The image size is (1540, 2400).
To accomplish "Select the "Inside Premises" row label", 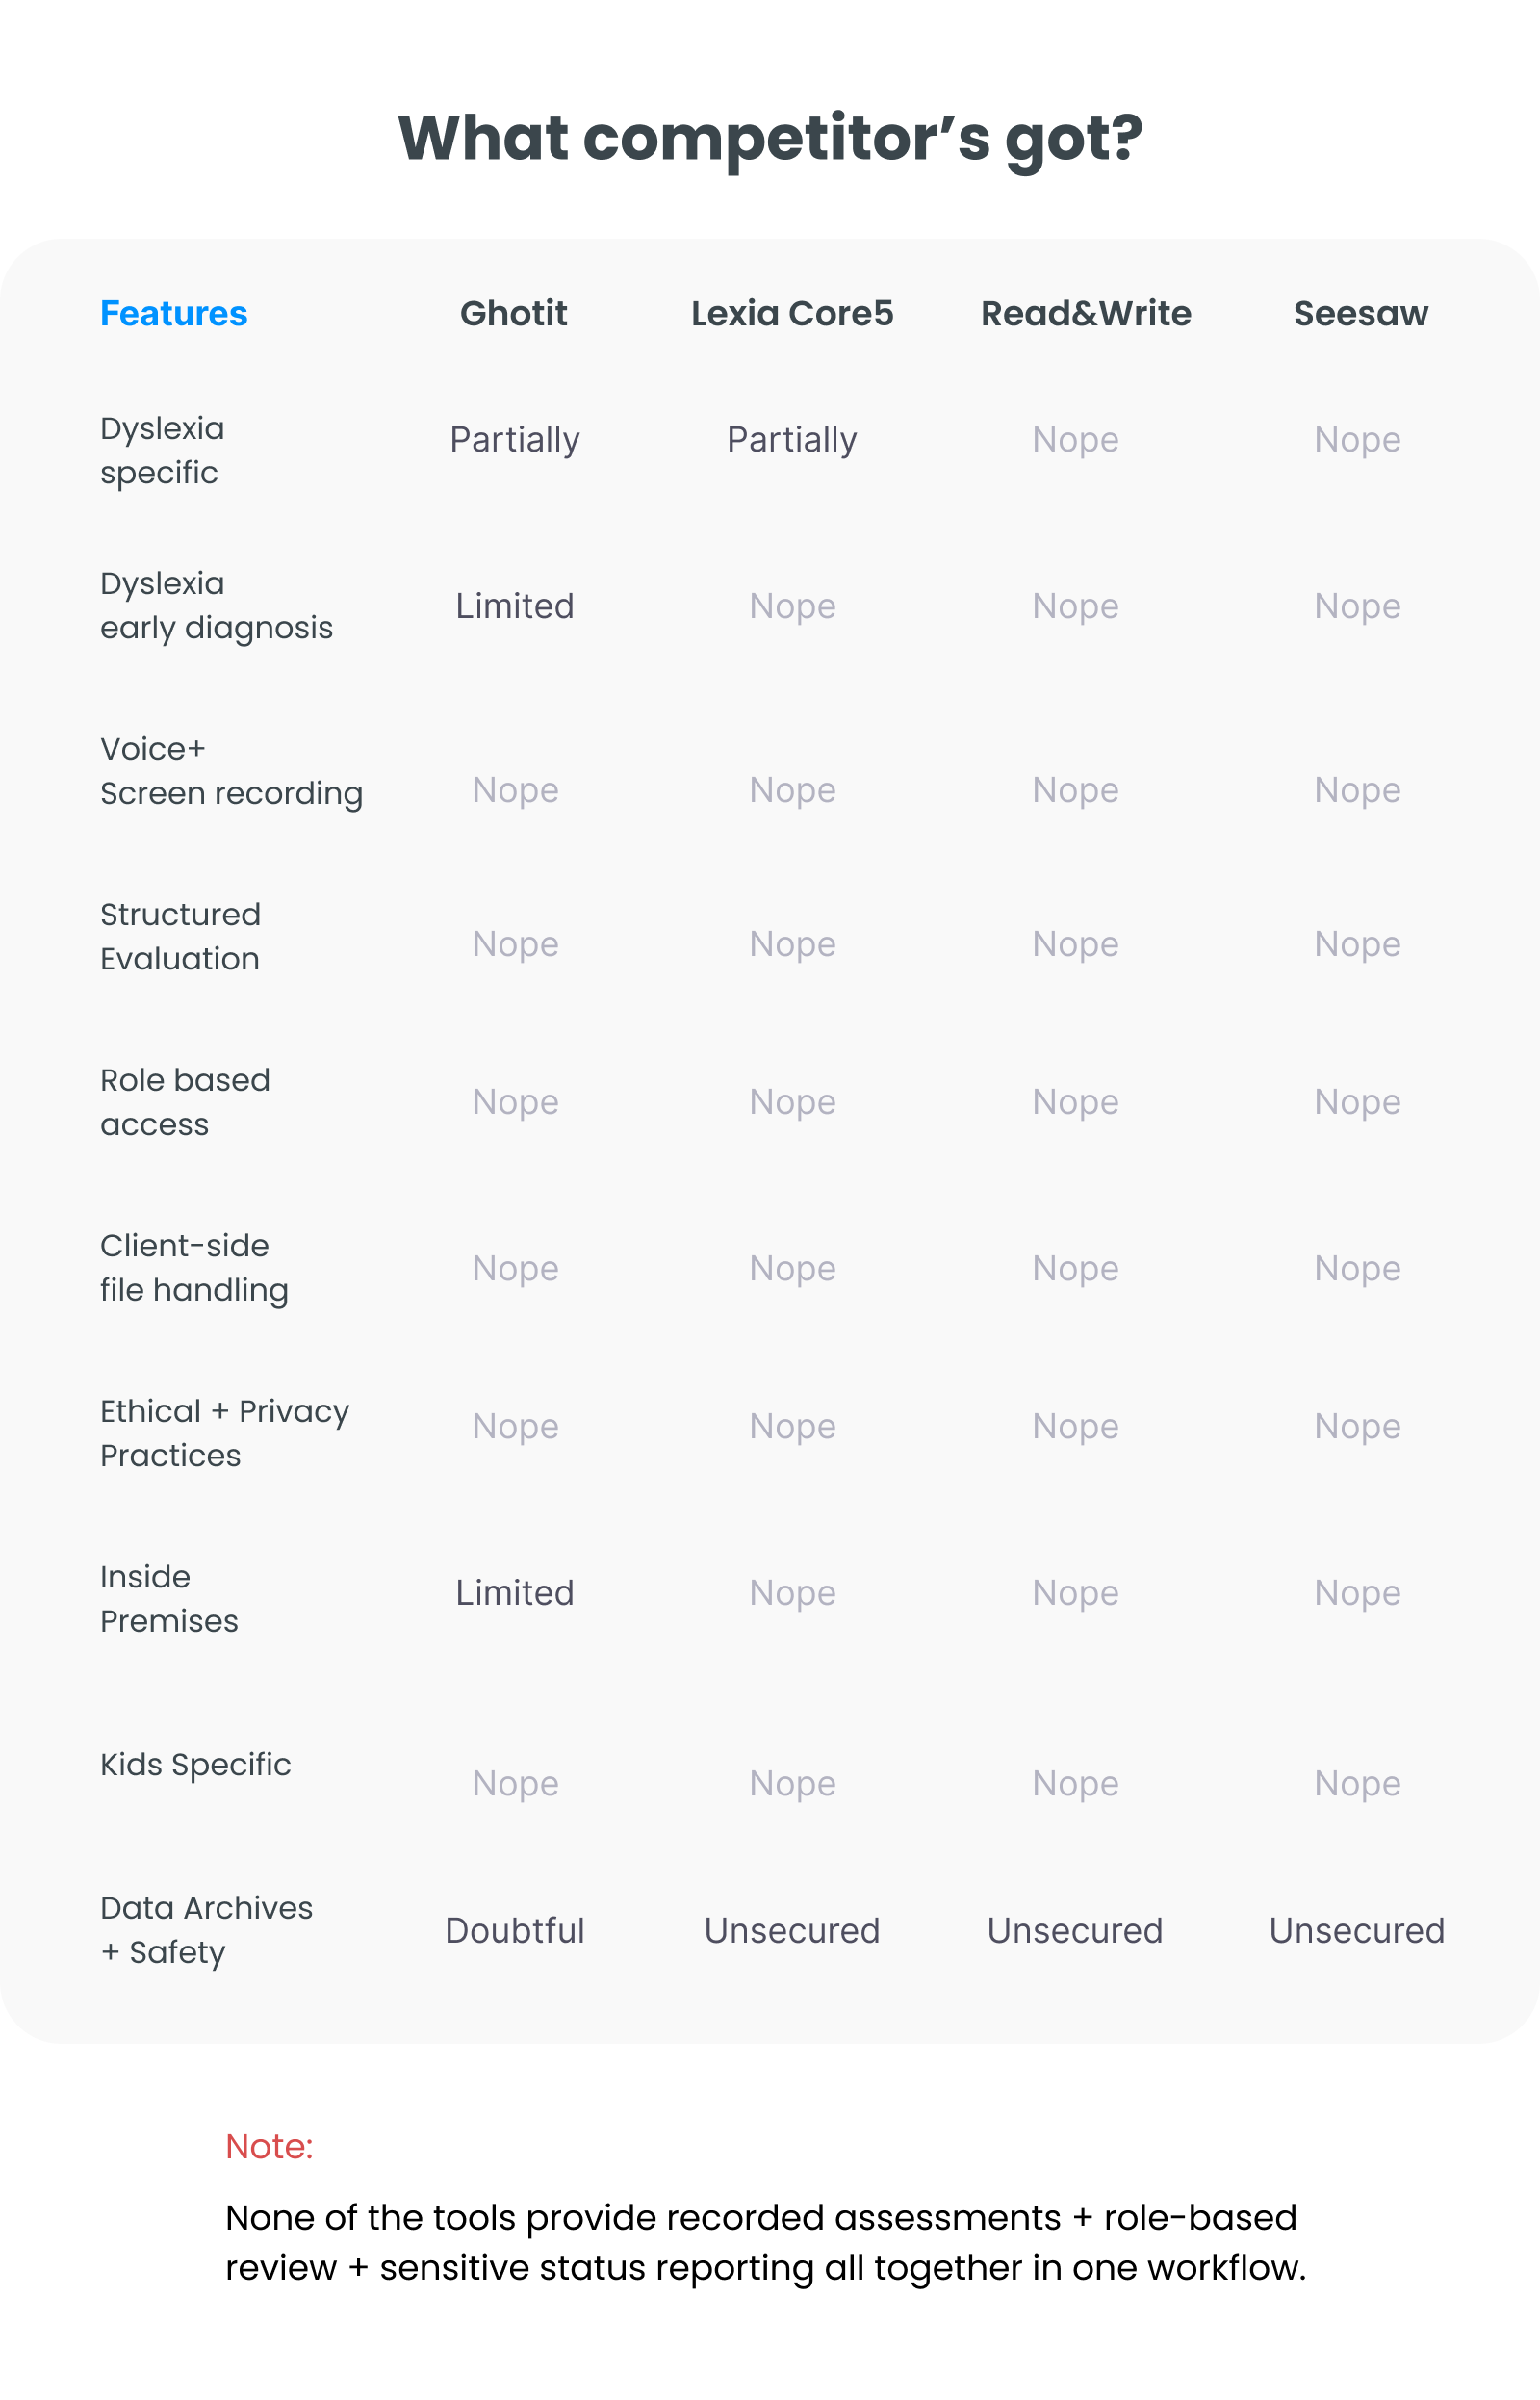I will point(169,1598).
